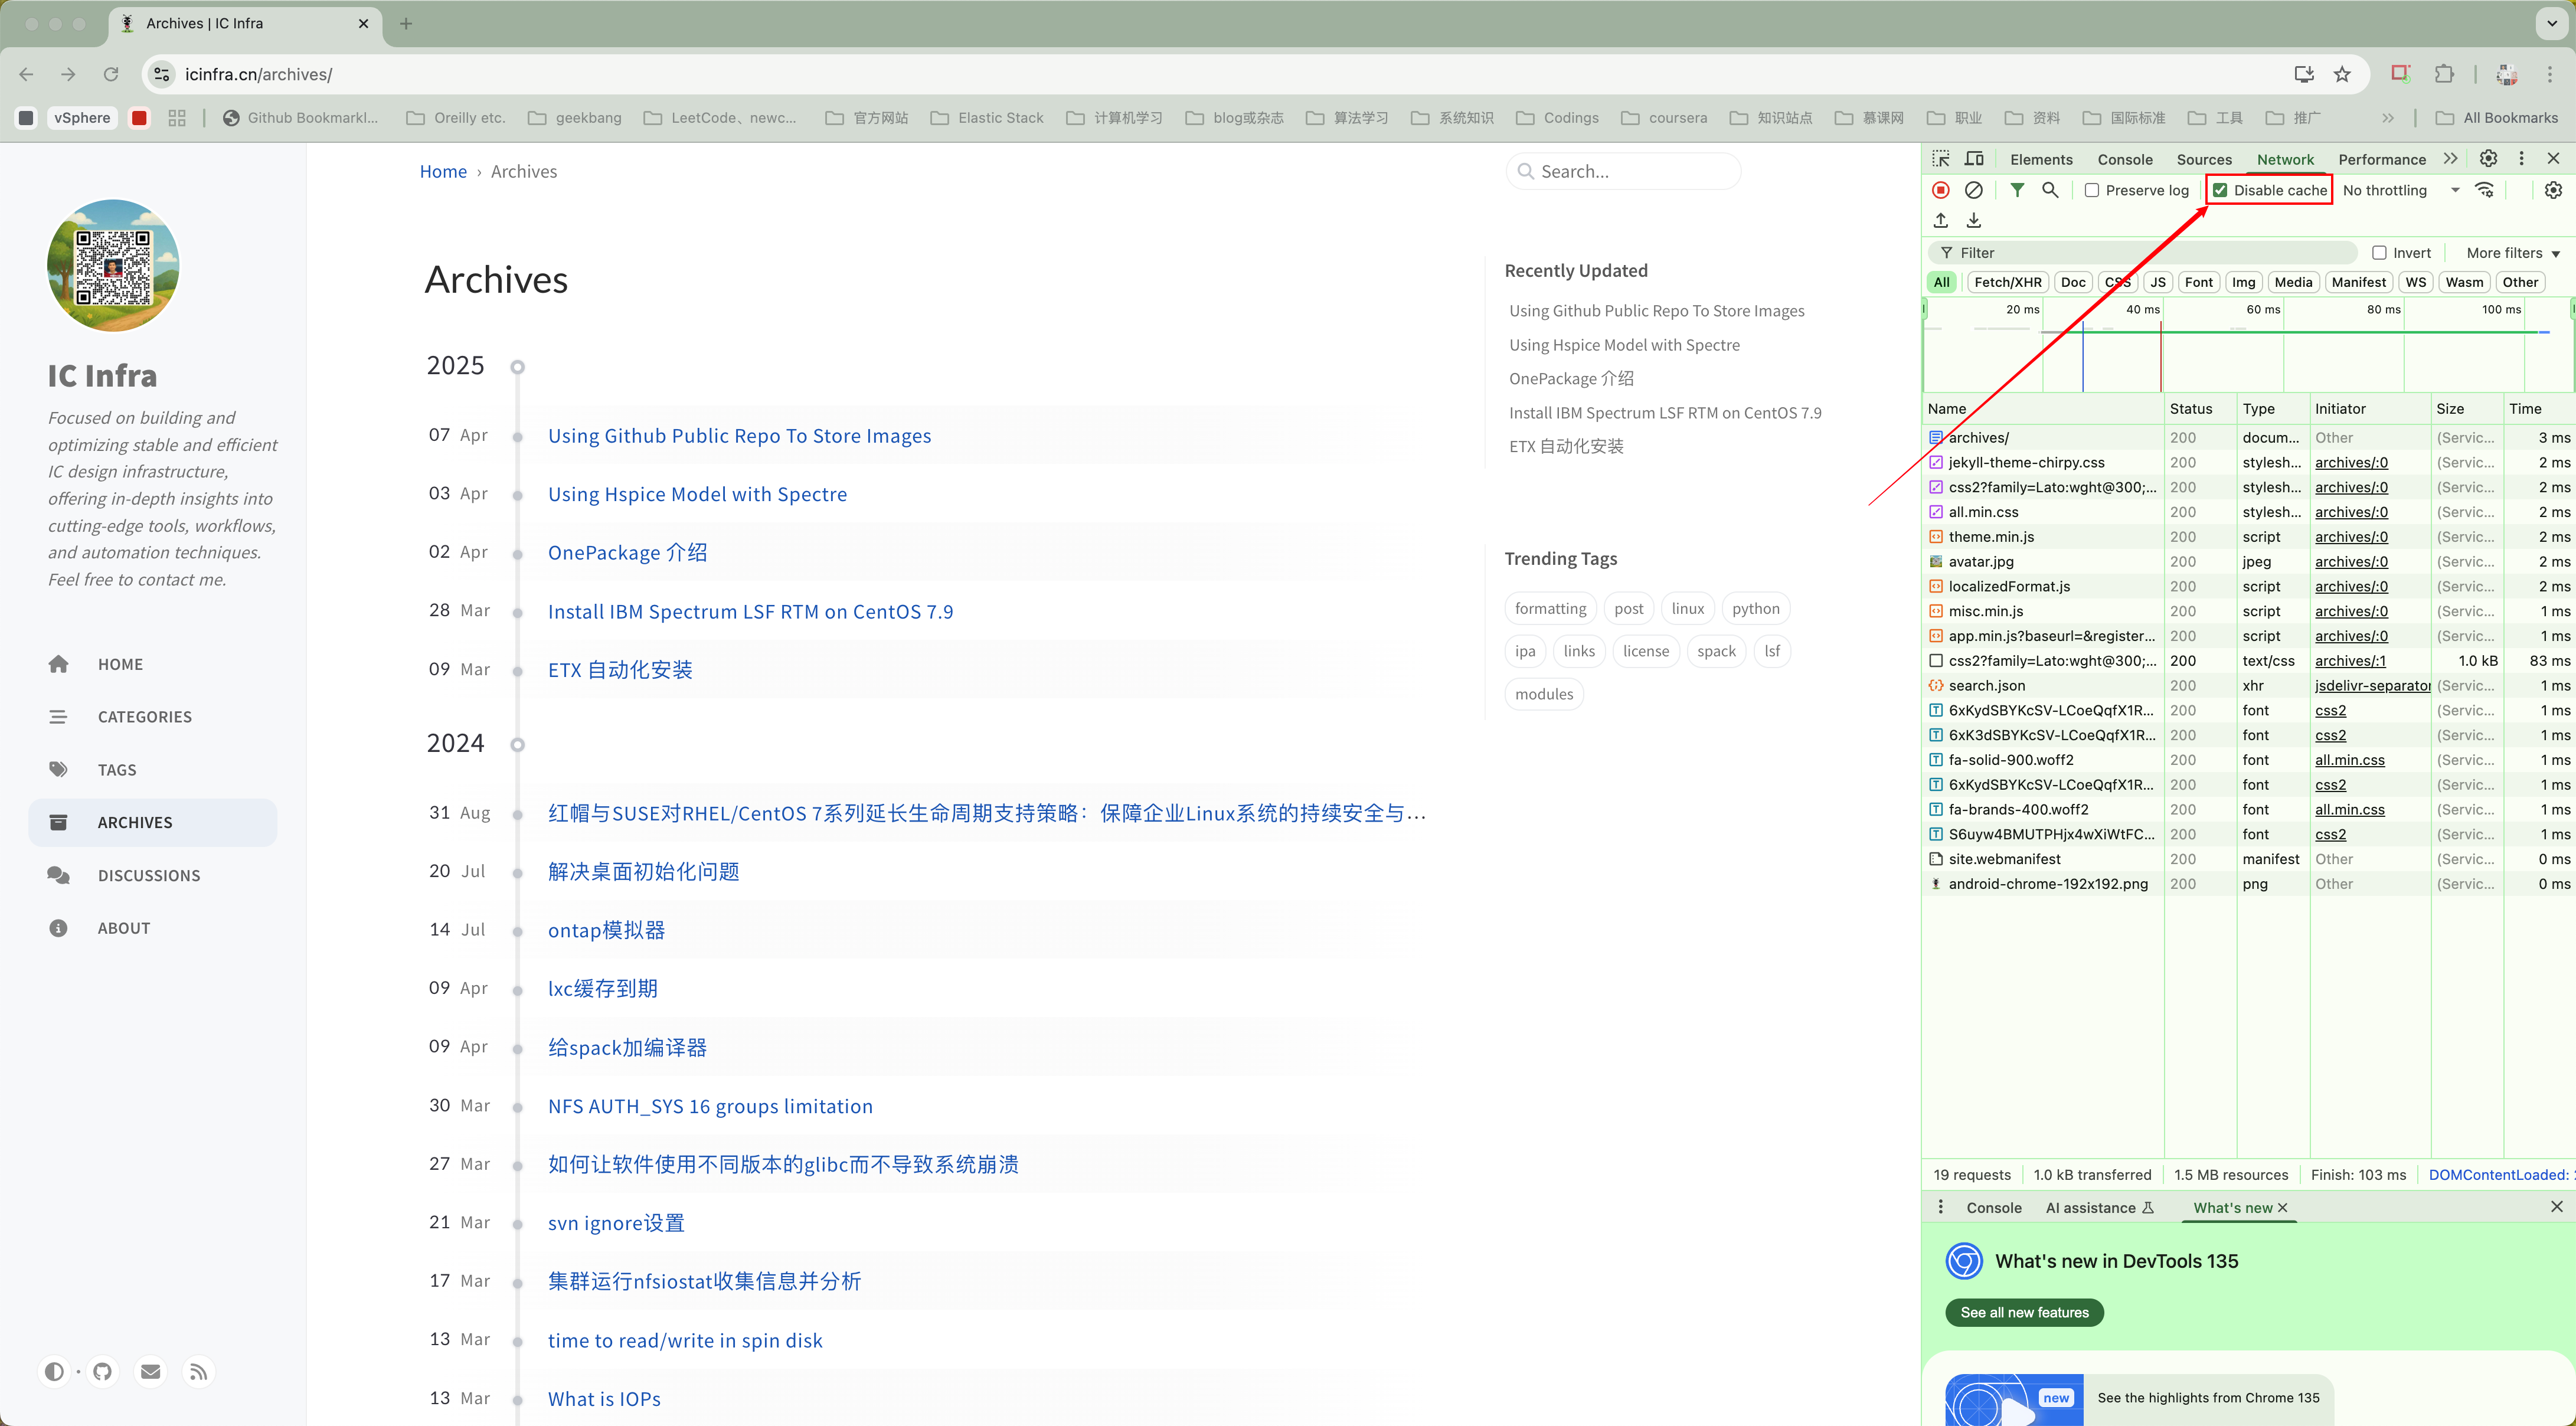
Task: Open NFS AUTH_SYS 16 groups limitation post
Action: coord(710,1106)
